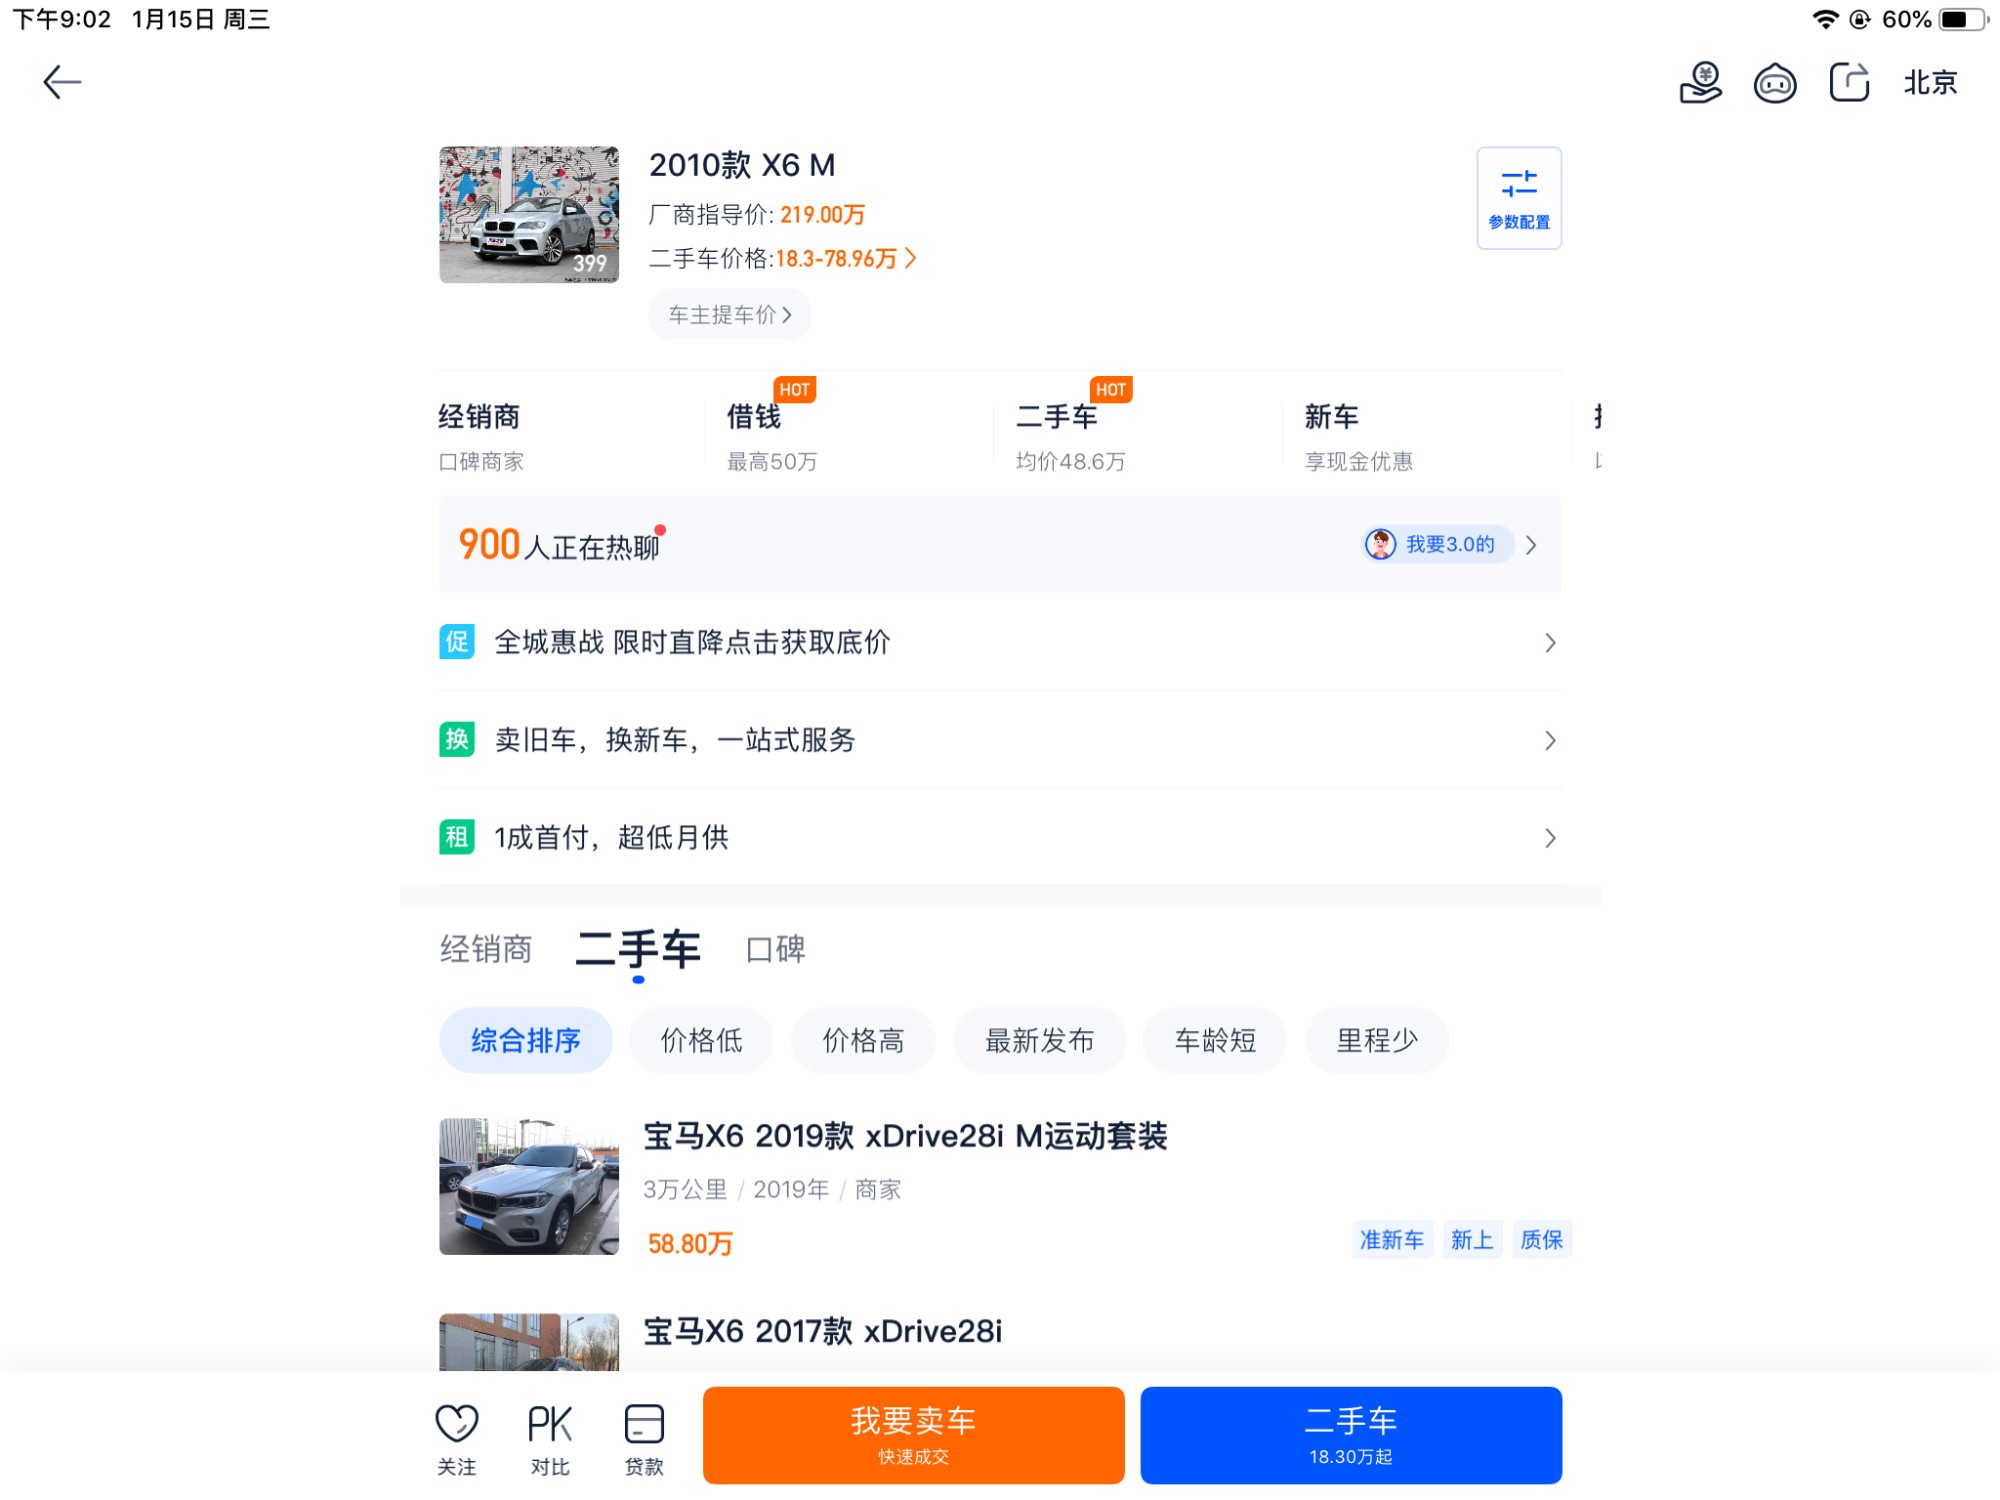This screenshot has width=2000, height=1500.
Task: Open the yuan money-in-hand icon
Action: click(x=1701, y=82)
